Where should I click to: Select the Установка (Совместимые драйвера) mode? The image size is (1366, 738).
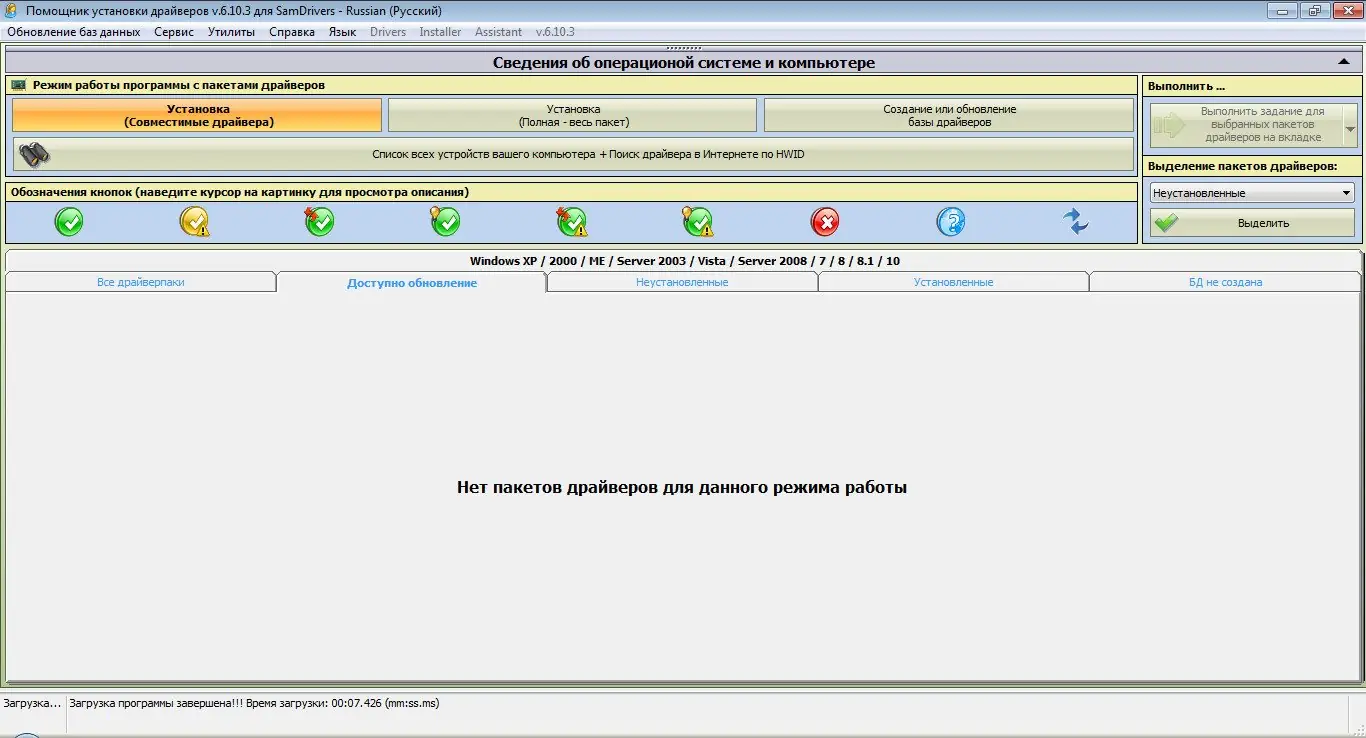(x=196, y=115)
